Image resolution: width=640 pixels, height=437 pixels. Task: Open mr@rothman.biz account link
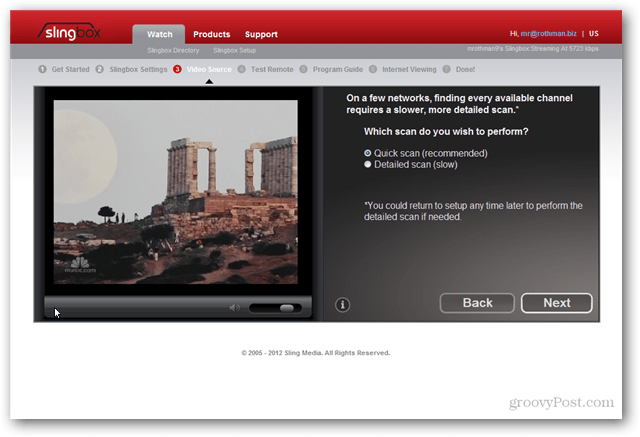pyautogui.click(x=548, y=33)
